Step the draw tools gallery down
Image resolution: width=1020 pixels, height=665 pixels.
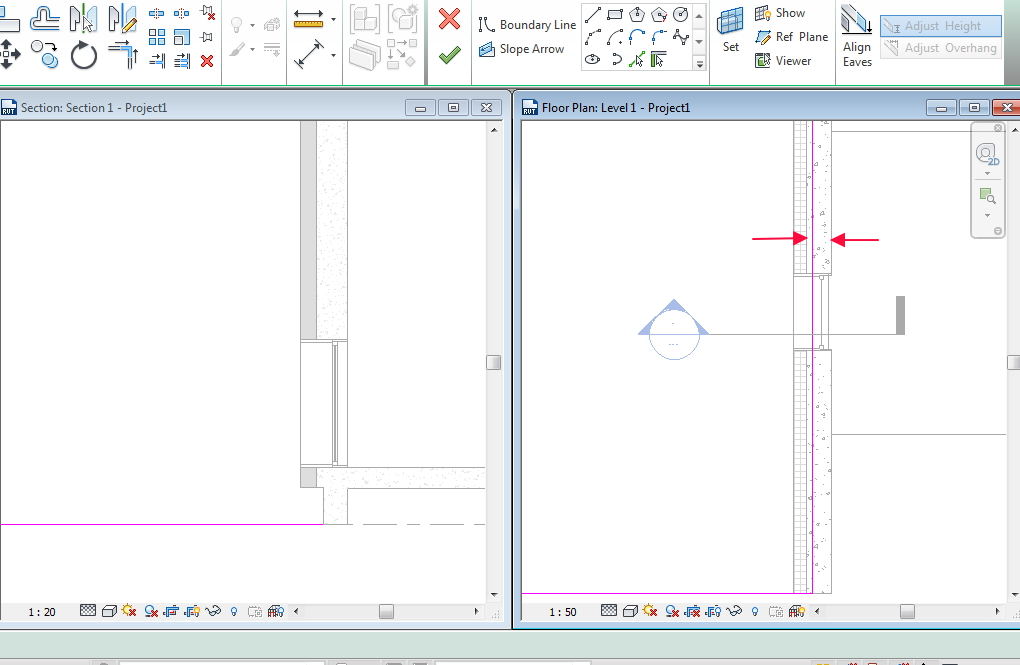pyautogui.click(x=699, y=41)
